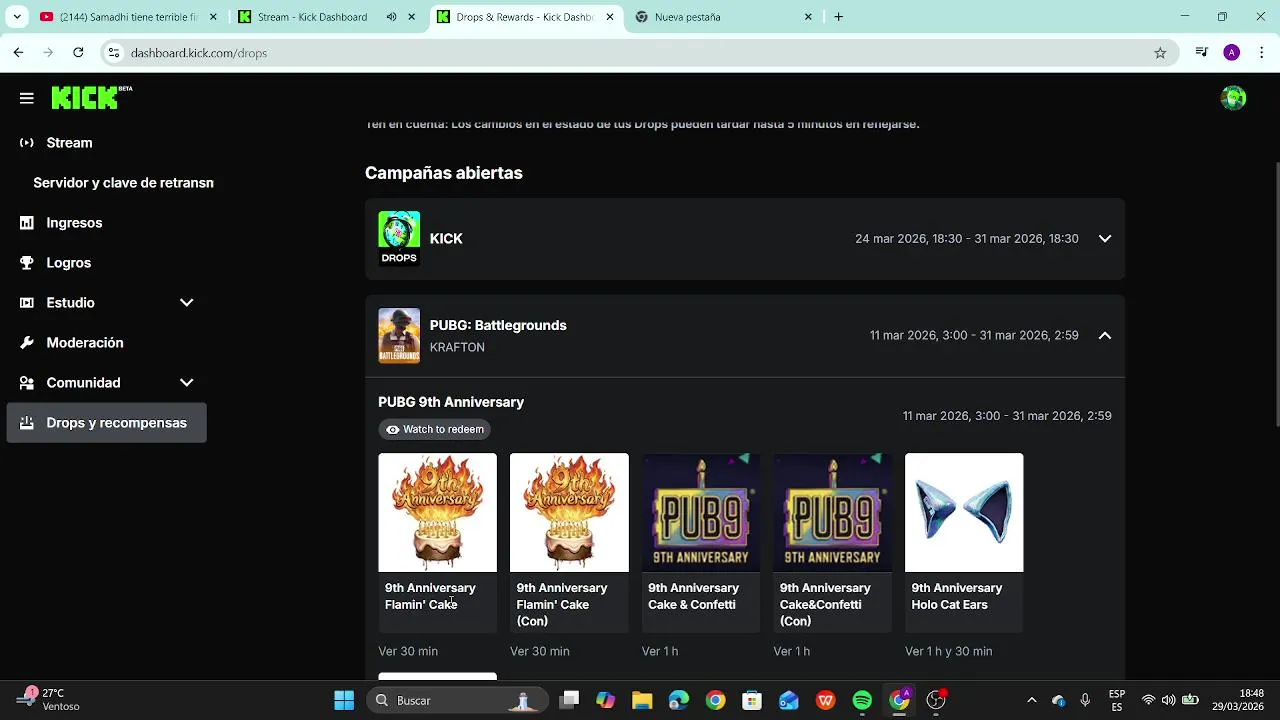Open 9th Anniversary Flamin' Cake thumbnail
The width and height of the screenshot is (1280, 720).
(x=437, y=513)
